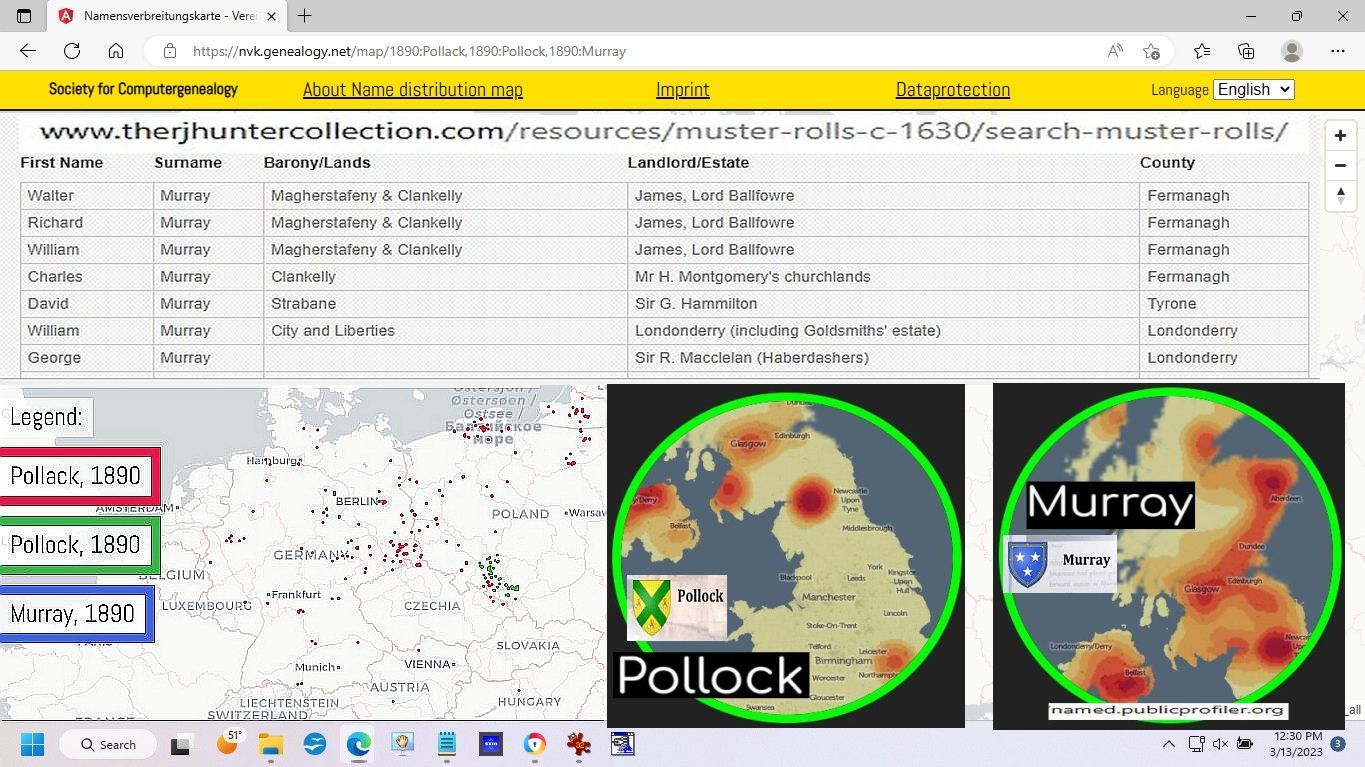Click the Murray heat map thumbnail
This screenshot has height=767, width=1365.
pos(1169,556)
